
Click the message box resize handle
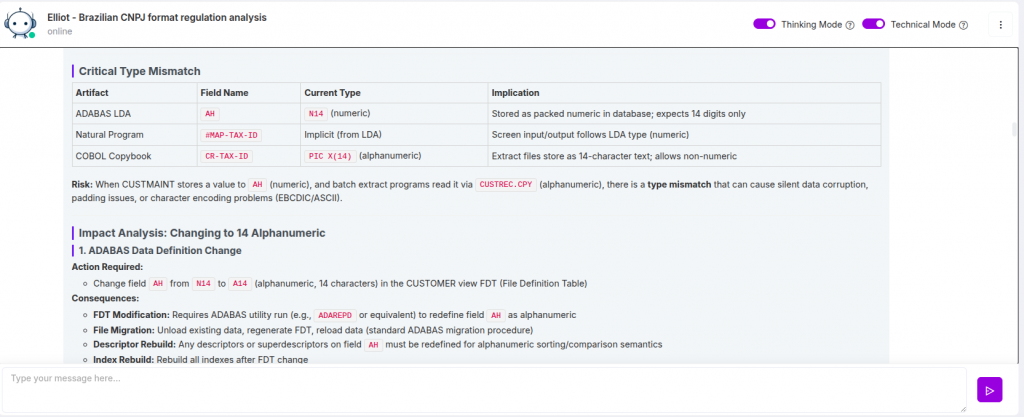962,407
